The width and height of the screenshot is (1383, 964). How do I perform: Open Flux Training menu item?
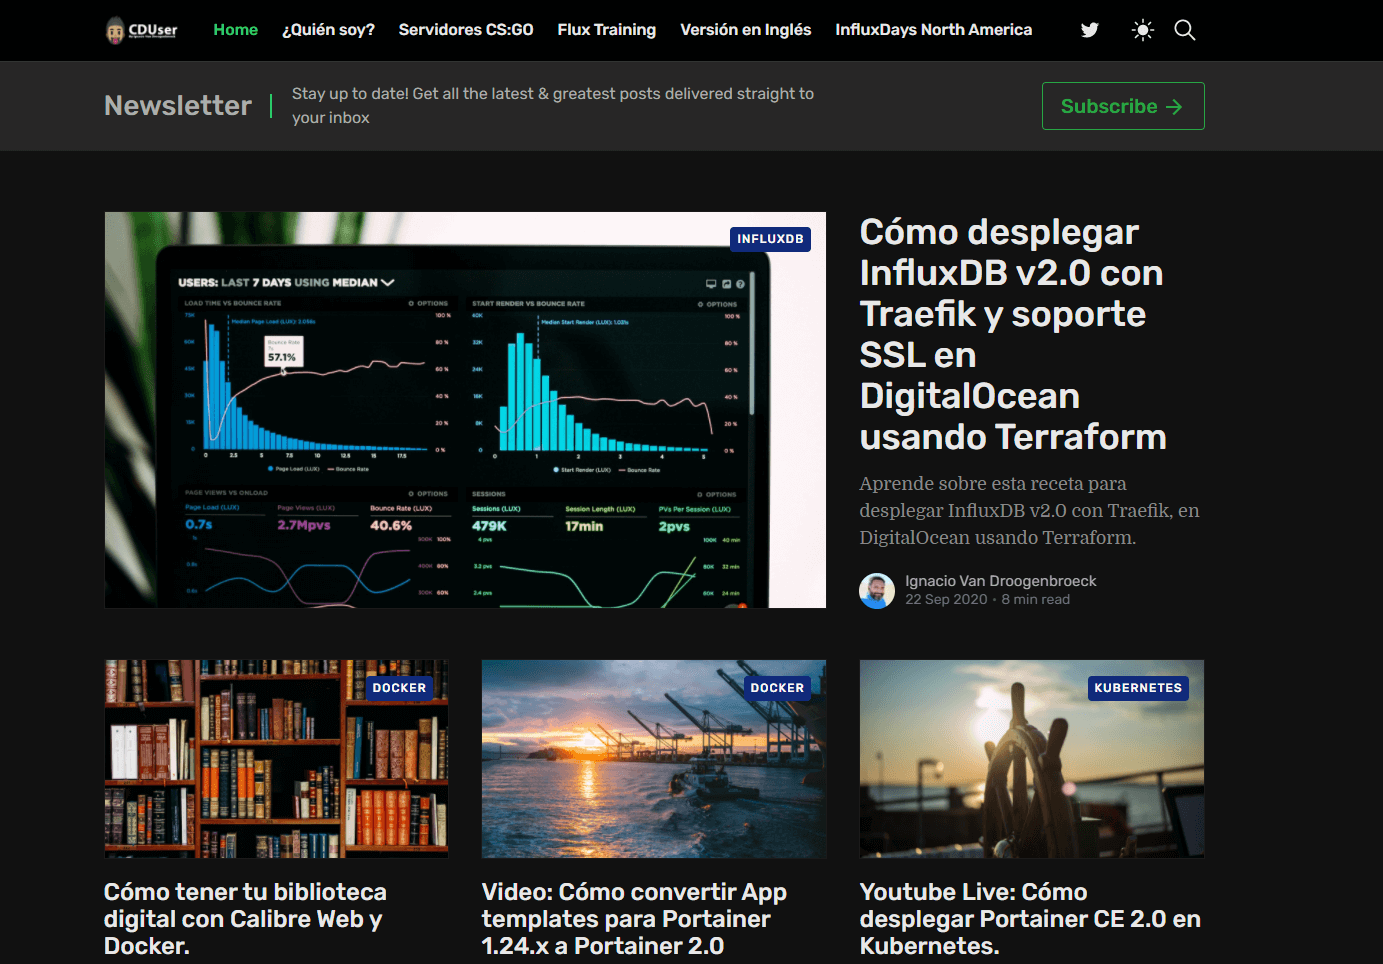pos(607,30)
